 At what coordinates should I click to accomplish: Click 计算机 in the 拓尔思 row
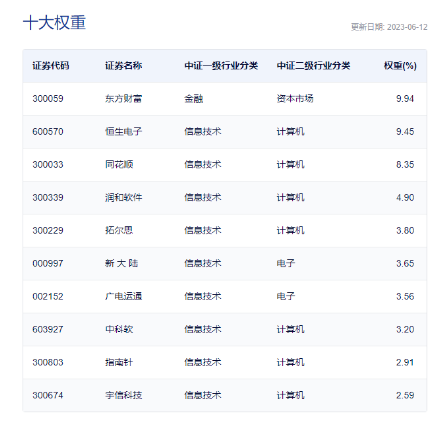click(x=291, y=231)
